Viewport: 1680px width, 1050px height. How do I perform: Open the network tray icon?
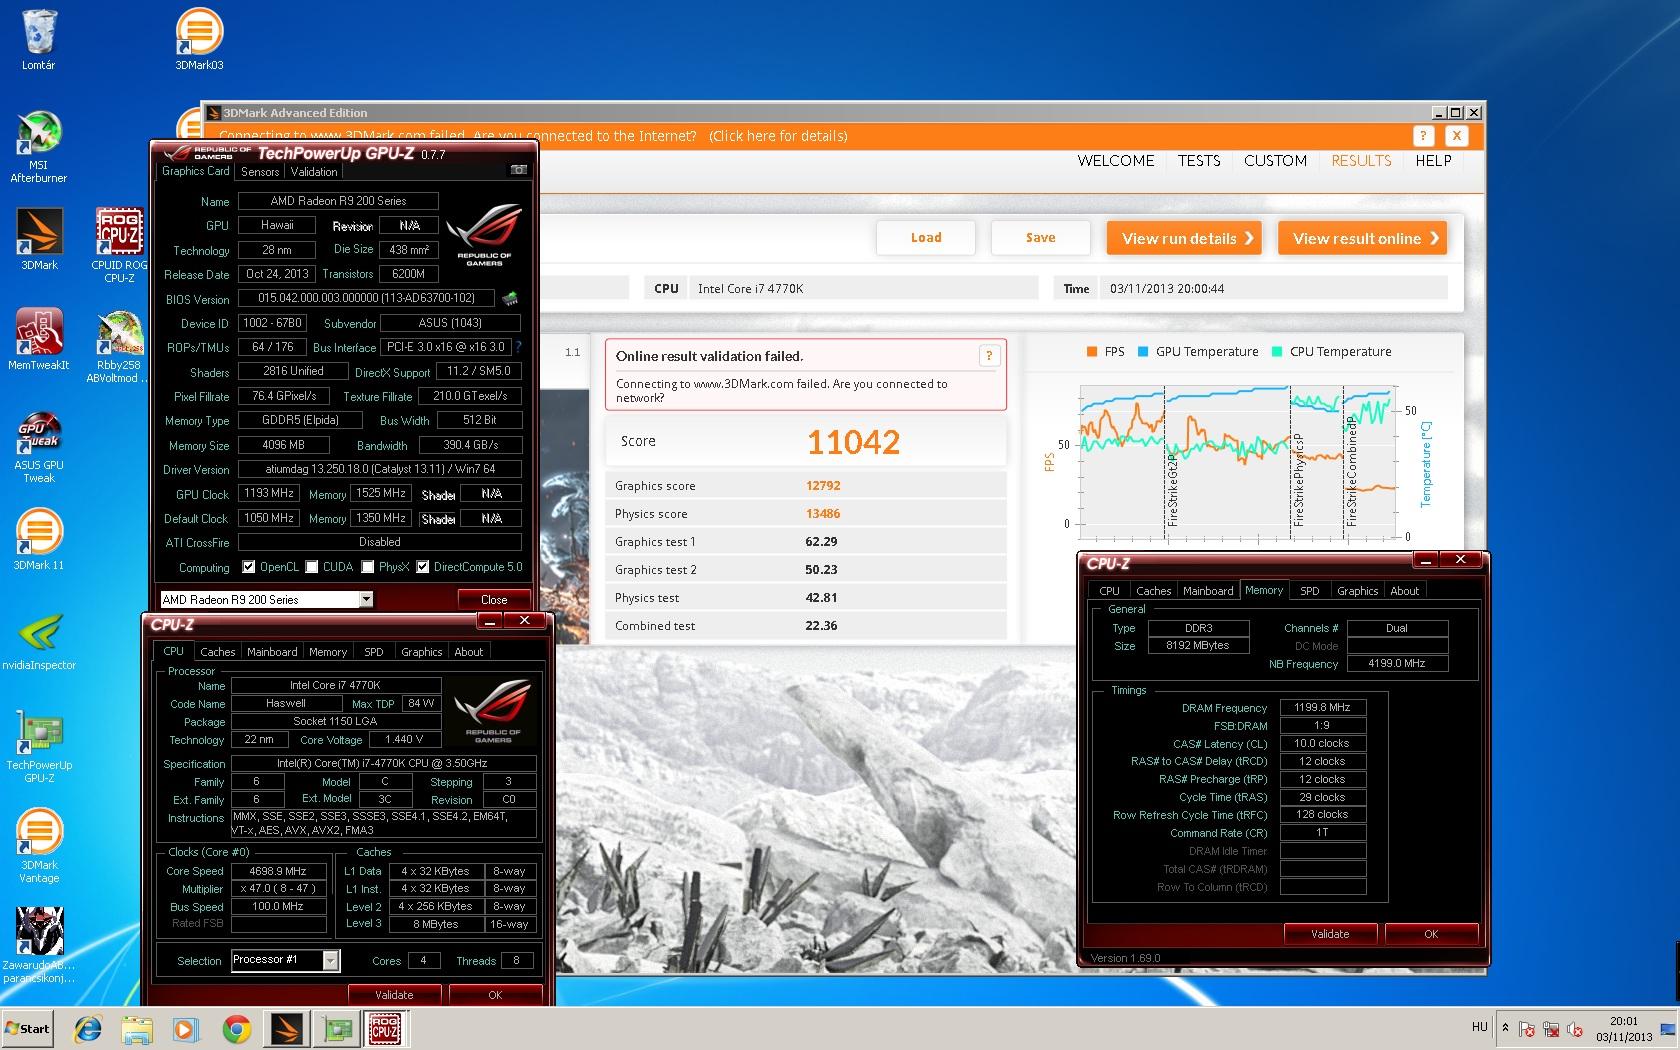[1551, 1028]
